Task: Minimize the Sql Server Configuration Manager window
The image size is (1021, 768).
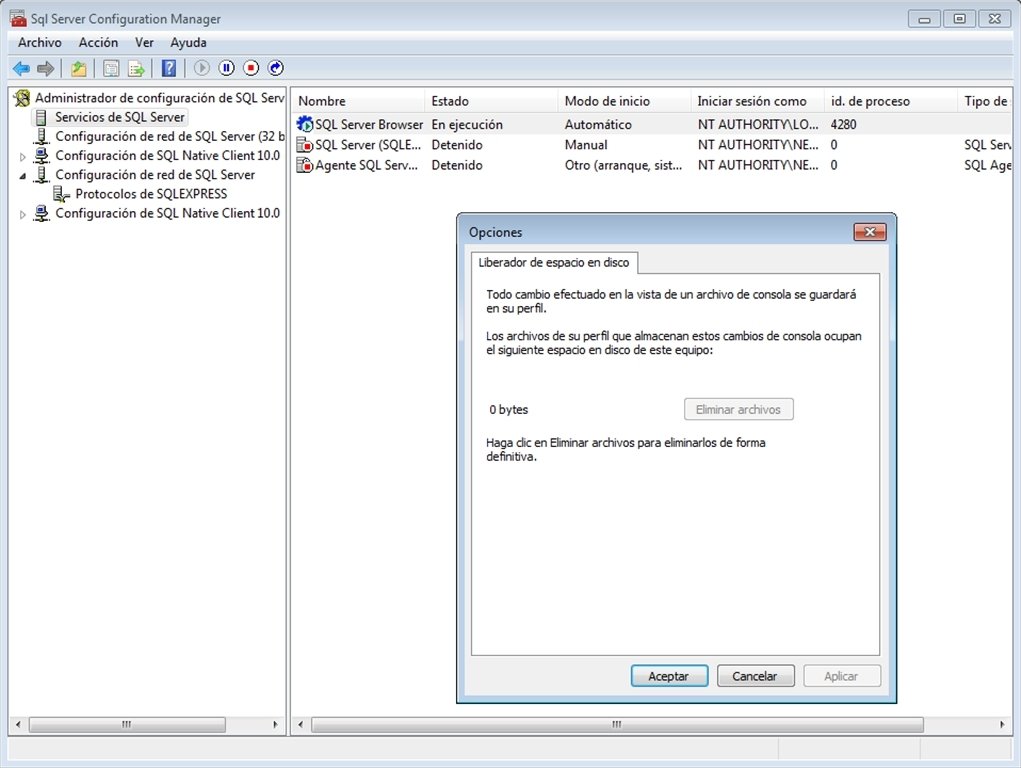Action: (x=924, y=19)
